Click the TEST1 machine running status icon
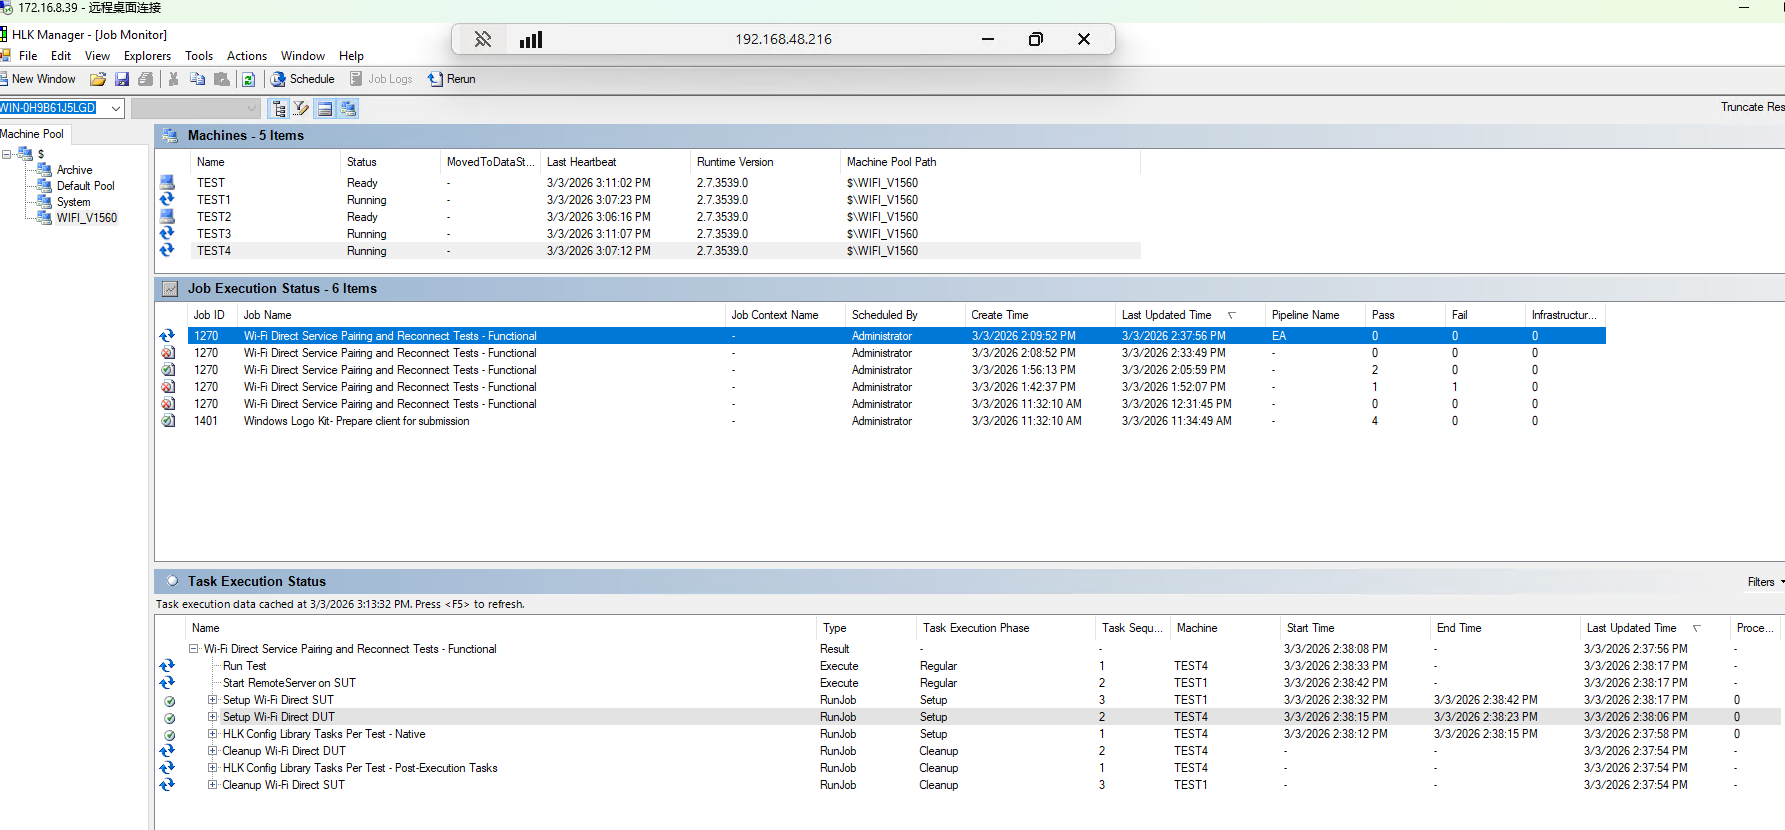This screenshot has height=830, width=1785. pos(167,200)
